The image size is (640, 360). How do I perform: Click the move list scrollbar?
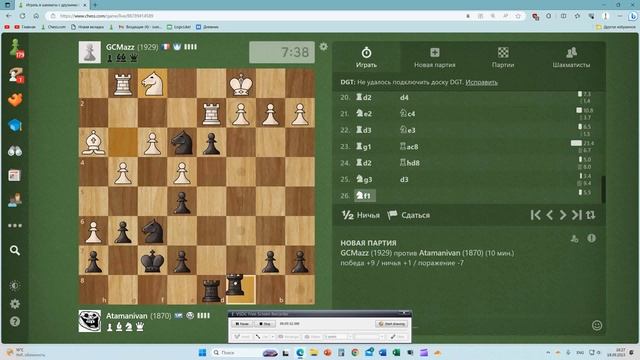coord(603,189)
